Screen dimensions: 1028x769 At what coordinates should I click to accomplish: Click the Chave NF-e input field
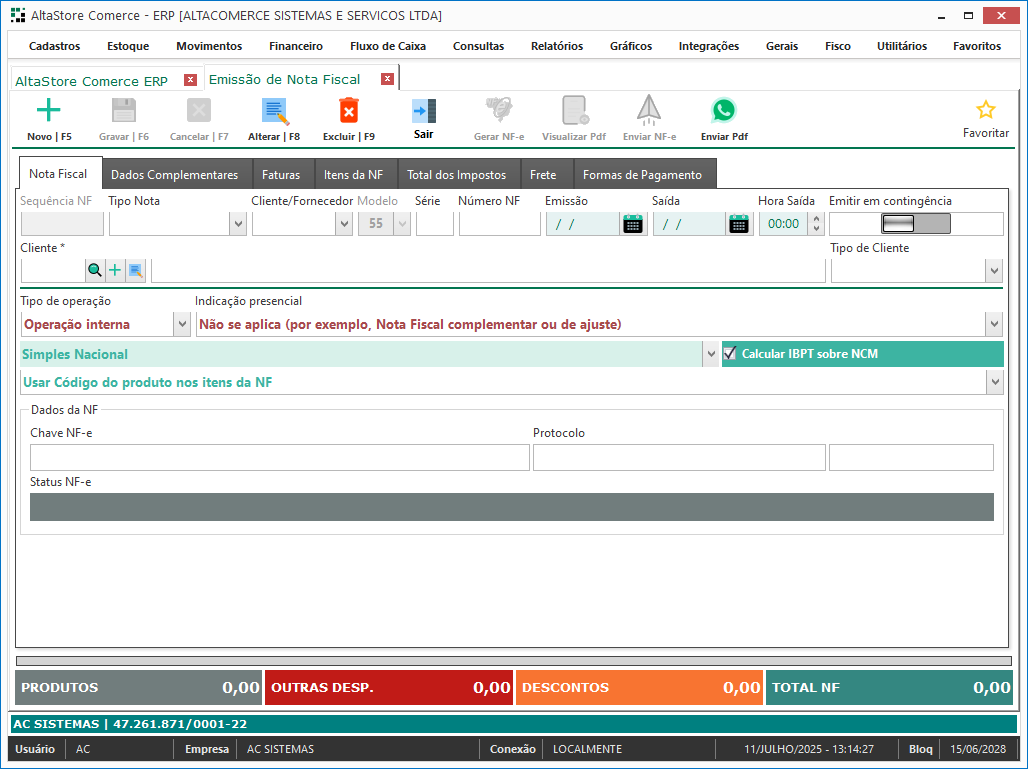(x=279, y=458)
